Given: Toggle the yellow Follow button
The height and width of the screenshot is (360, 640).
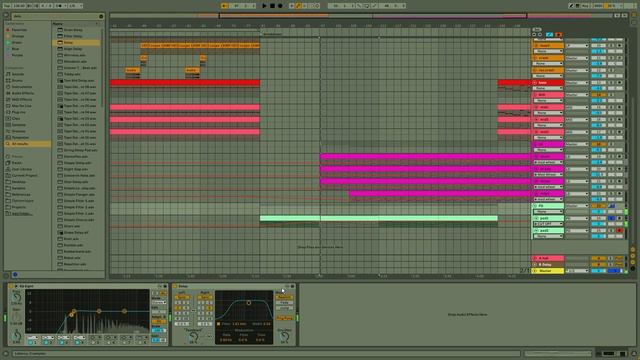Looking at the screenshot, I should click(x=224, y=6).
